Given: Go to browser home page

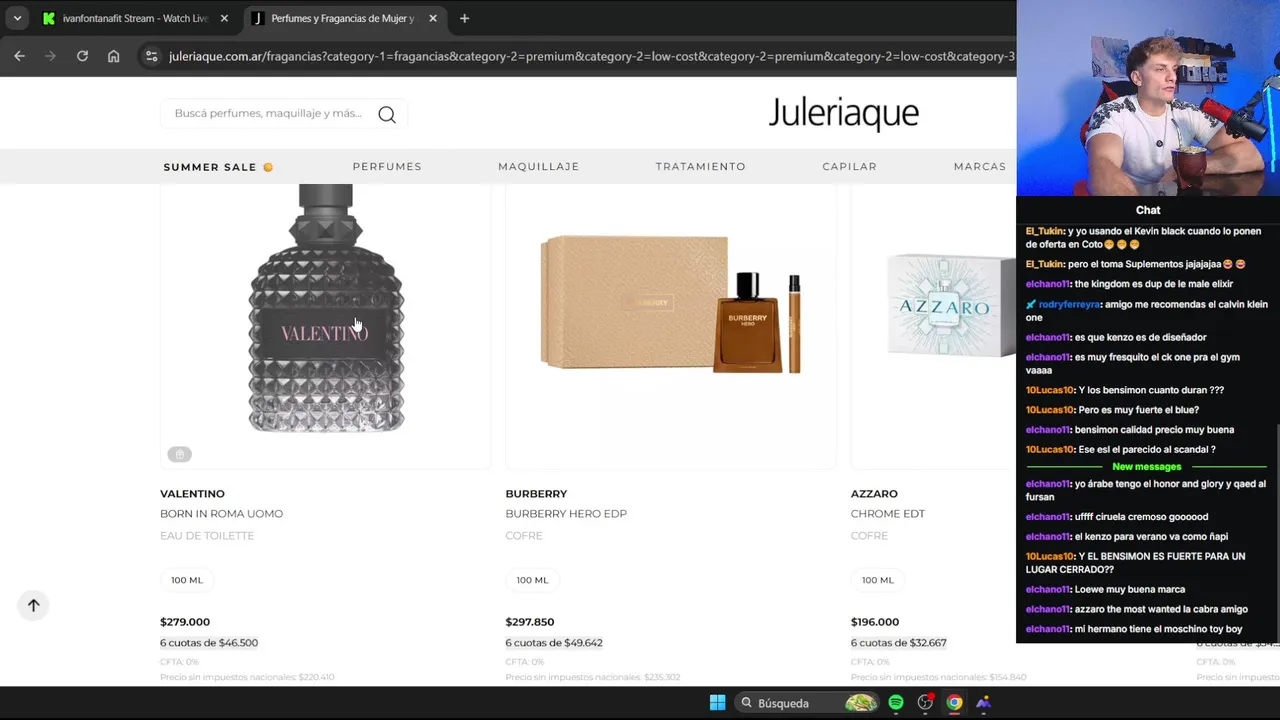Looking at the screenshot, I should [x=113, y=56].
